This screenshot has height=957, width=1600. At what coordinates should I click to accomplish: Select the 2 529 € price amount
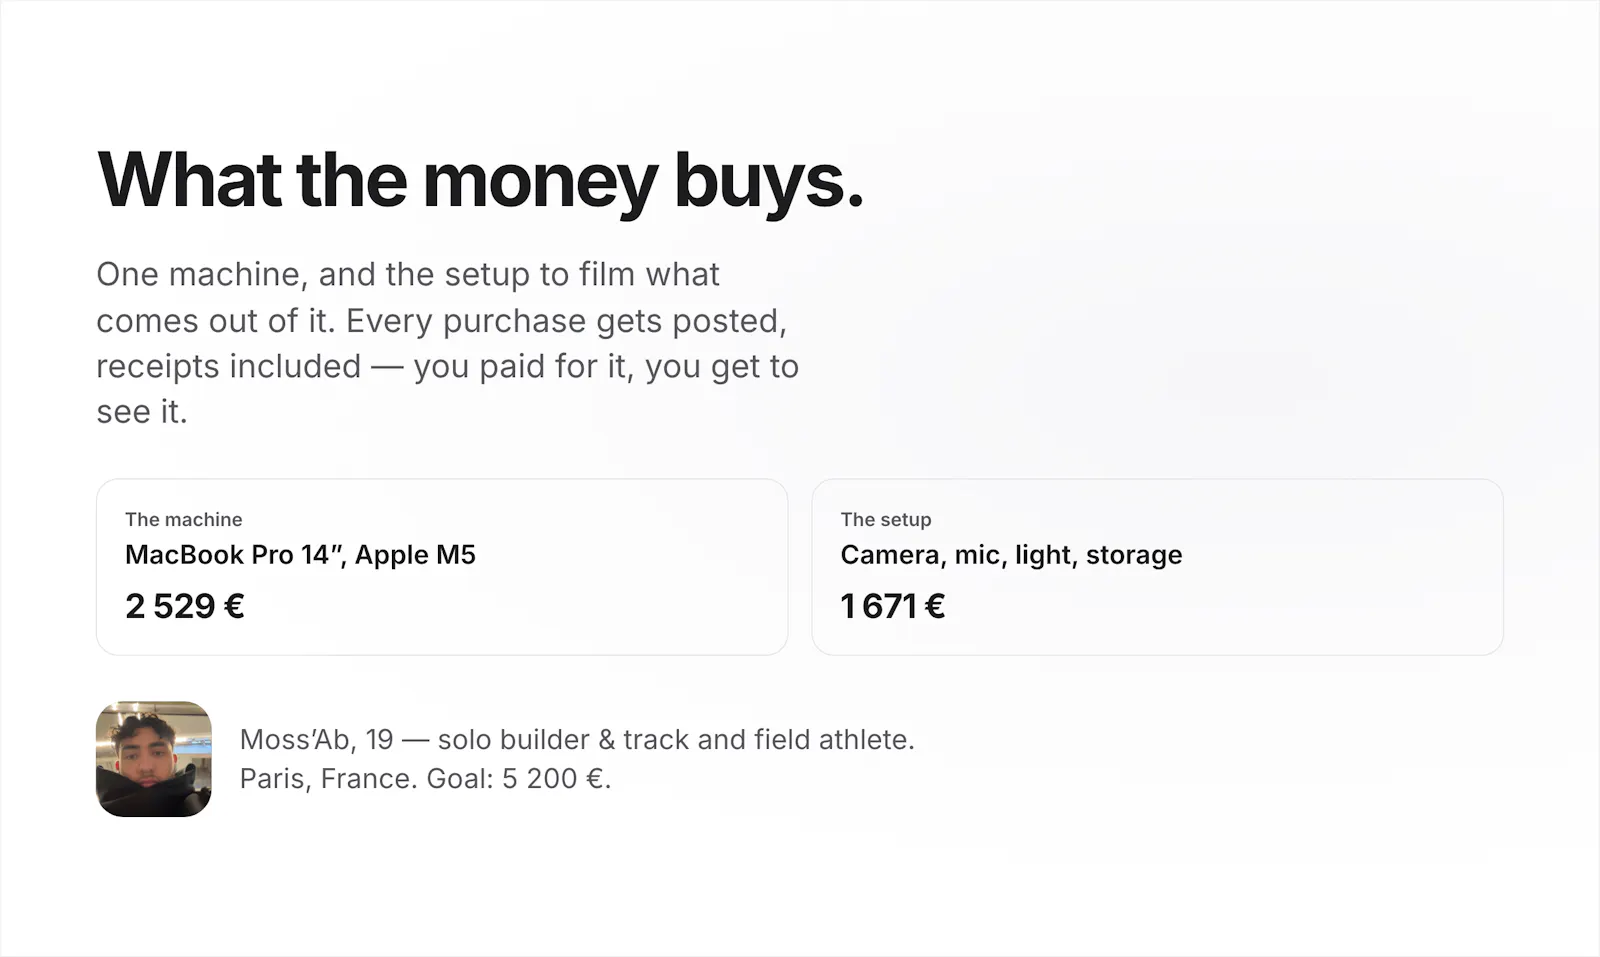click(185, 606)
